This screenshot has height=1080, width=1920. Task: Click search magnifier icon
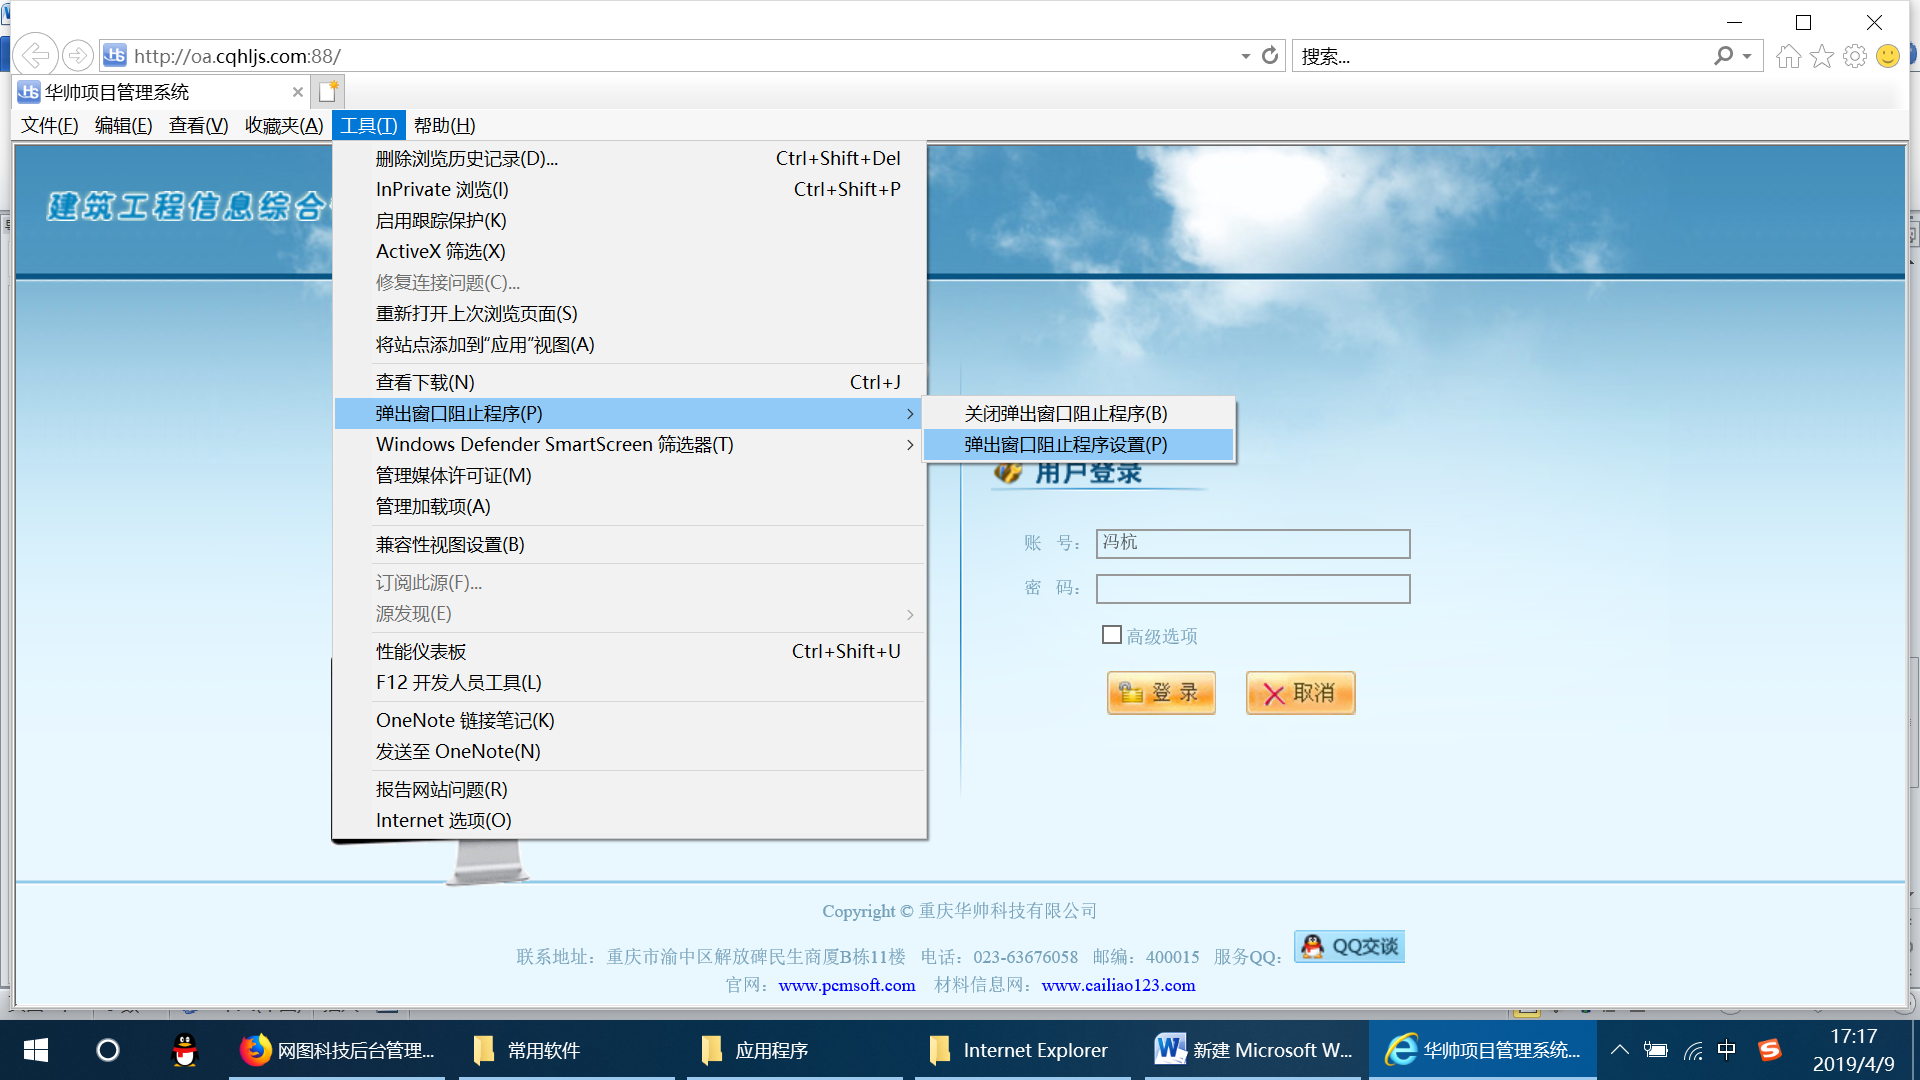pyautogui.click(x=1723, y=56)
